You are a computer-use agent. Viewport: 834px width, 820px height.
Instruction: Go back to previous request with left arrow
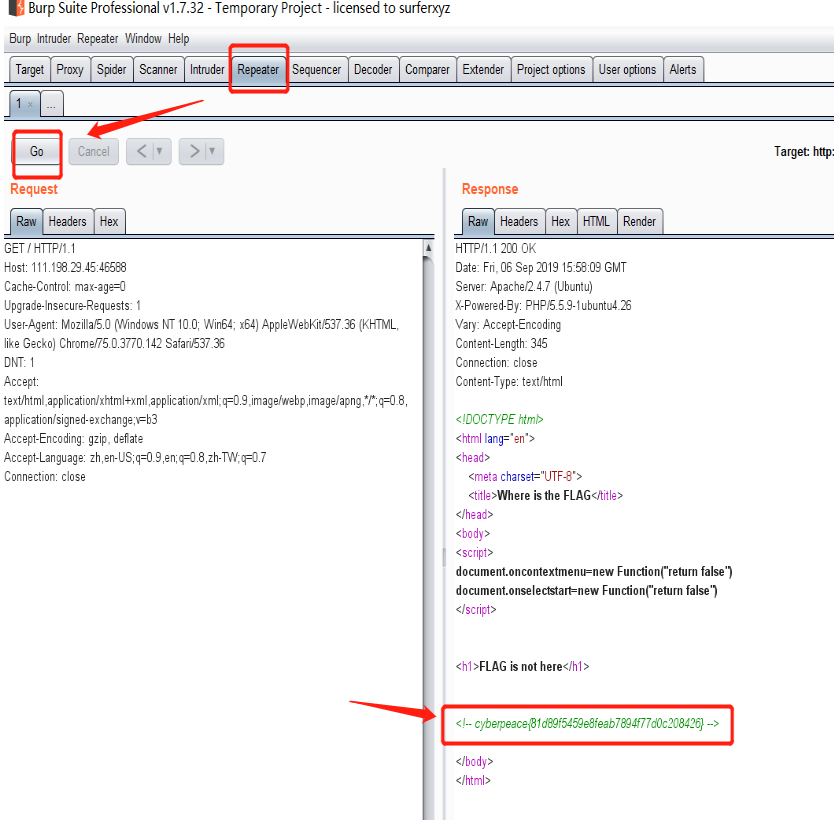click(x=141, y=152)
